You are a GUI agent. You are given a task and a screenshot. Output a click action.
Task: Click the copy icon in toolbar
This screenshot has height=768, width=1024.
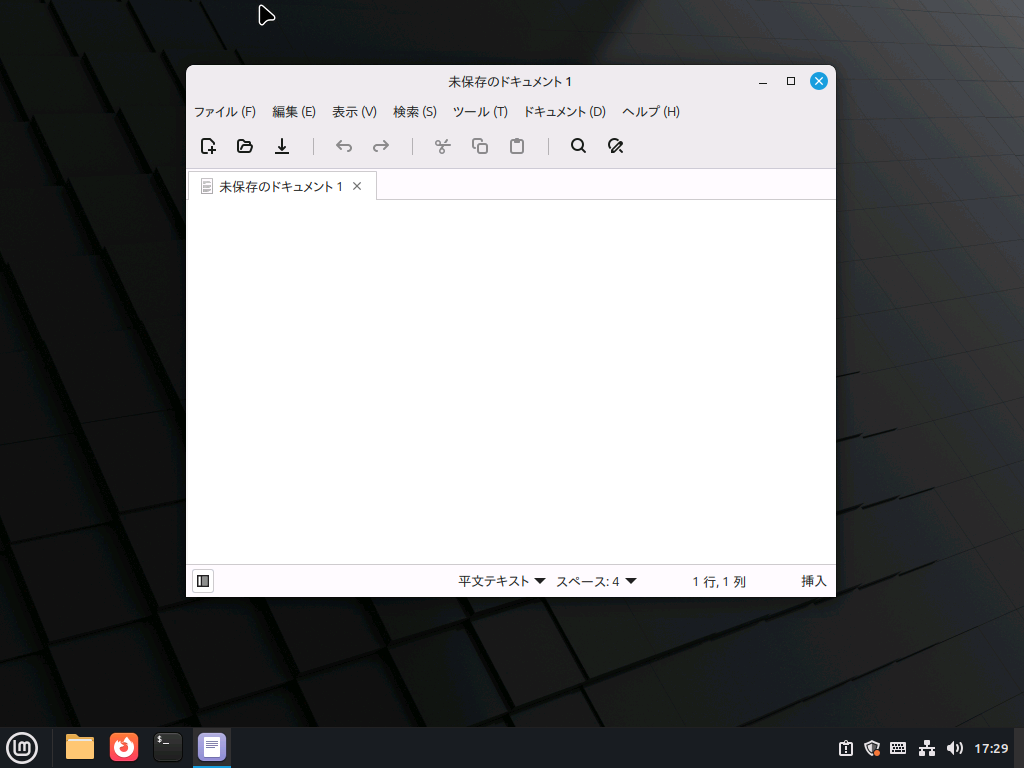pyautogui.click(x=480, y=146)
